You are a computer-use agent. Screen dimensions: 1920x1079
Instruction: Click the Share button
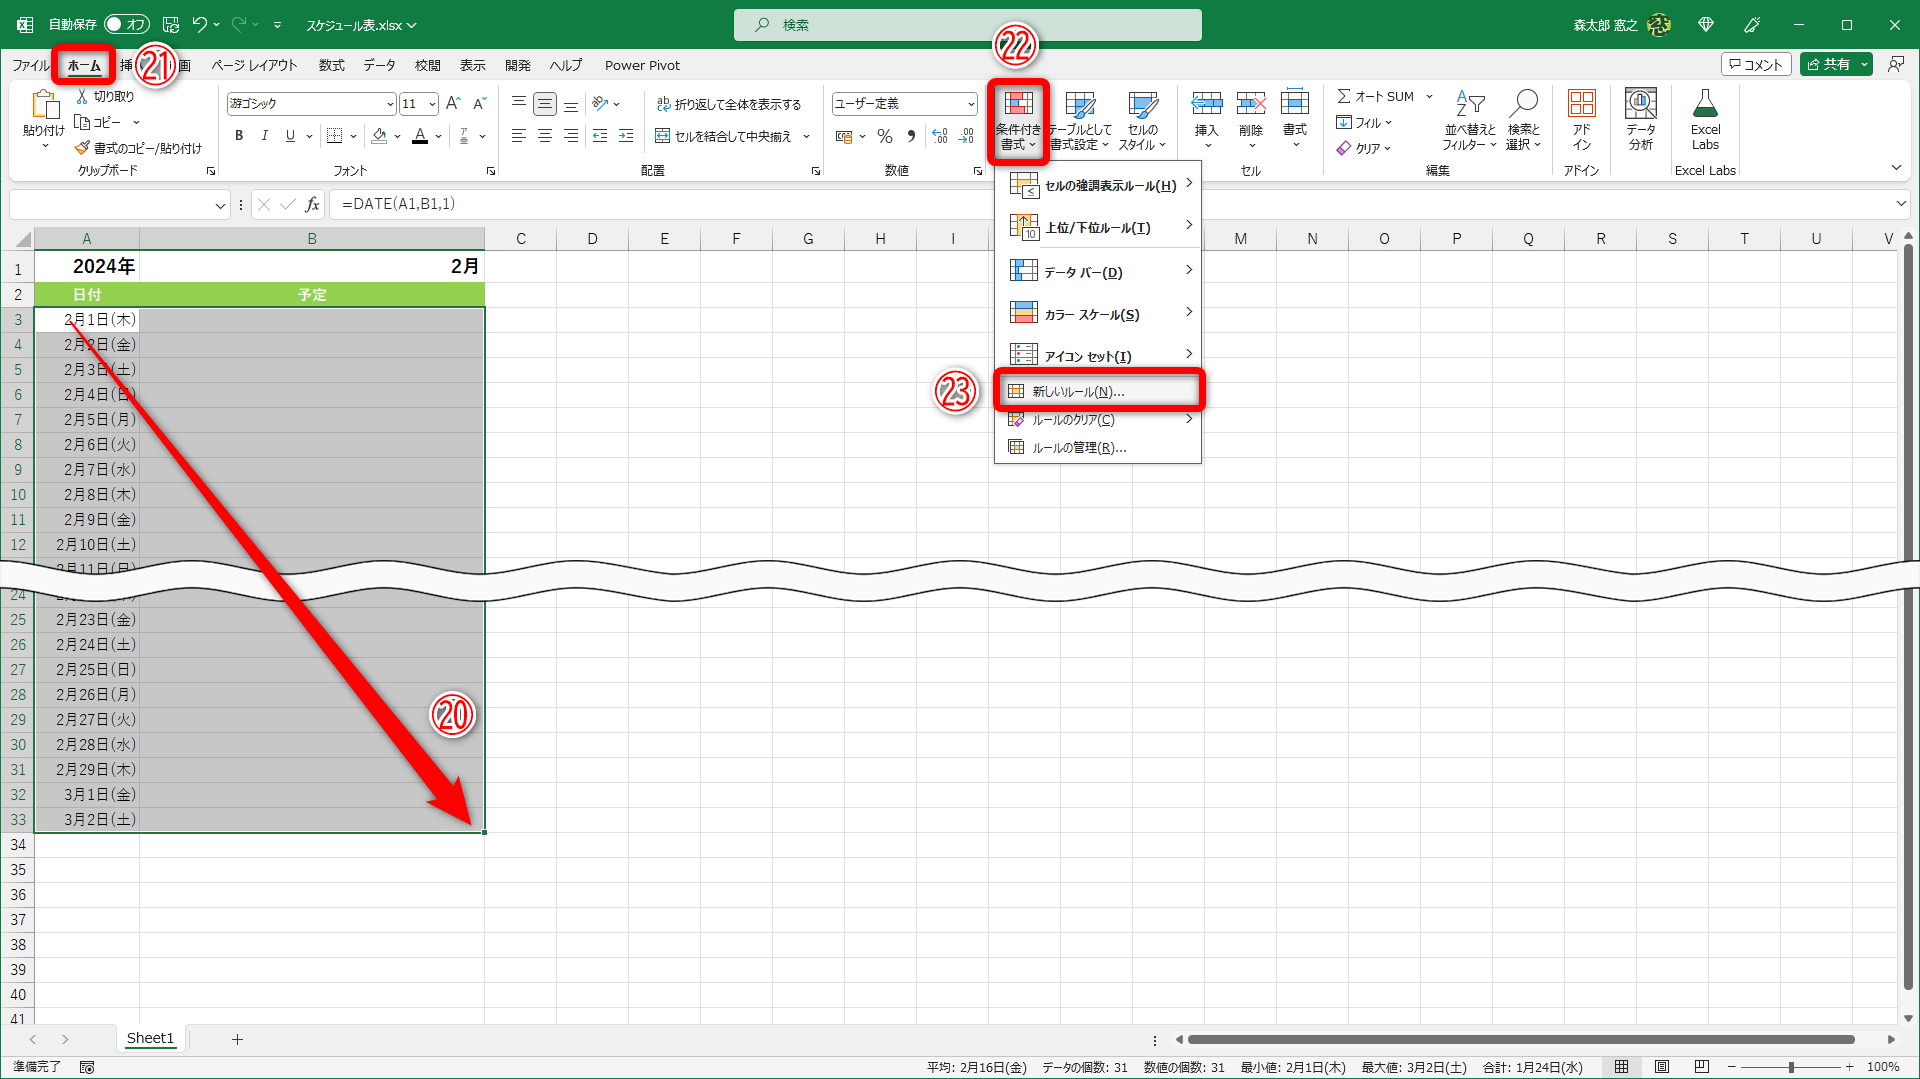(x=1829, y=65)
